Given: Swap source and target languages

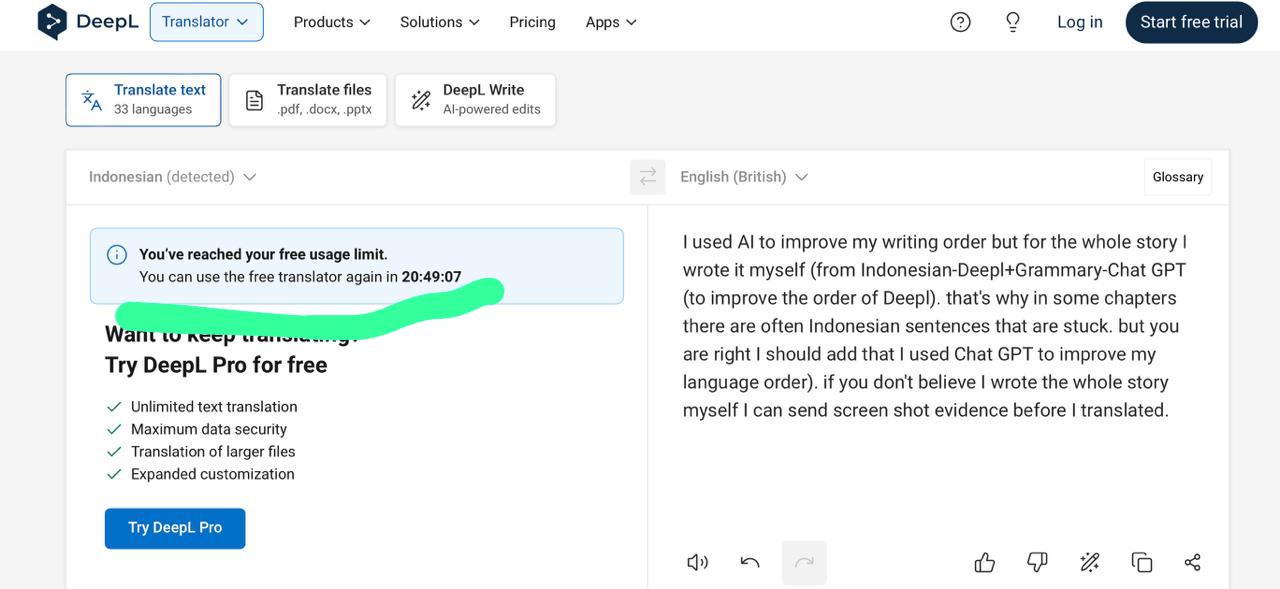Looking at the screenshot, I should tap(648, 177).
